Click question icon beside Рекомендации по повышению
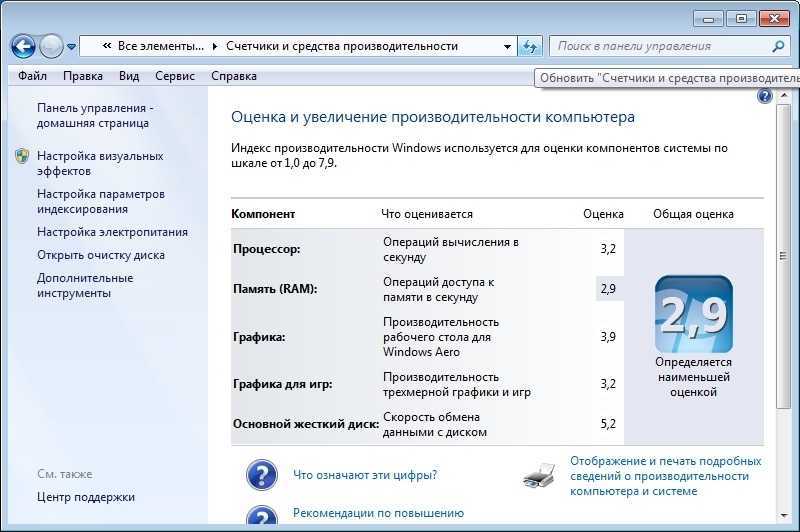Image resolution: width=800 pixels, height=532 pixels. pos(262,514)
